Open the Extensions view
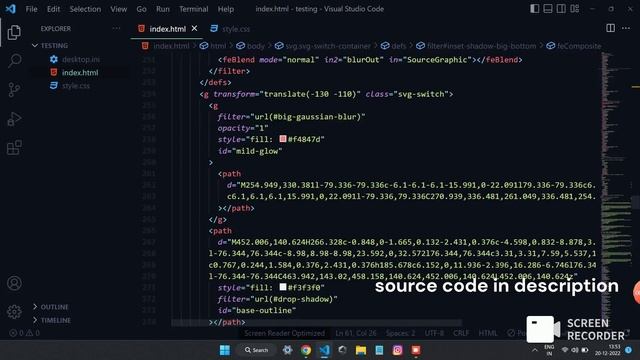 14,148
